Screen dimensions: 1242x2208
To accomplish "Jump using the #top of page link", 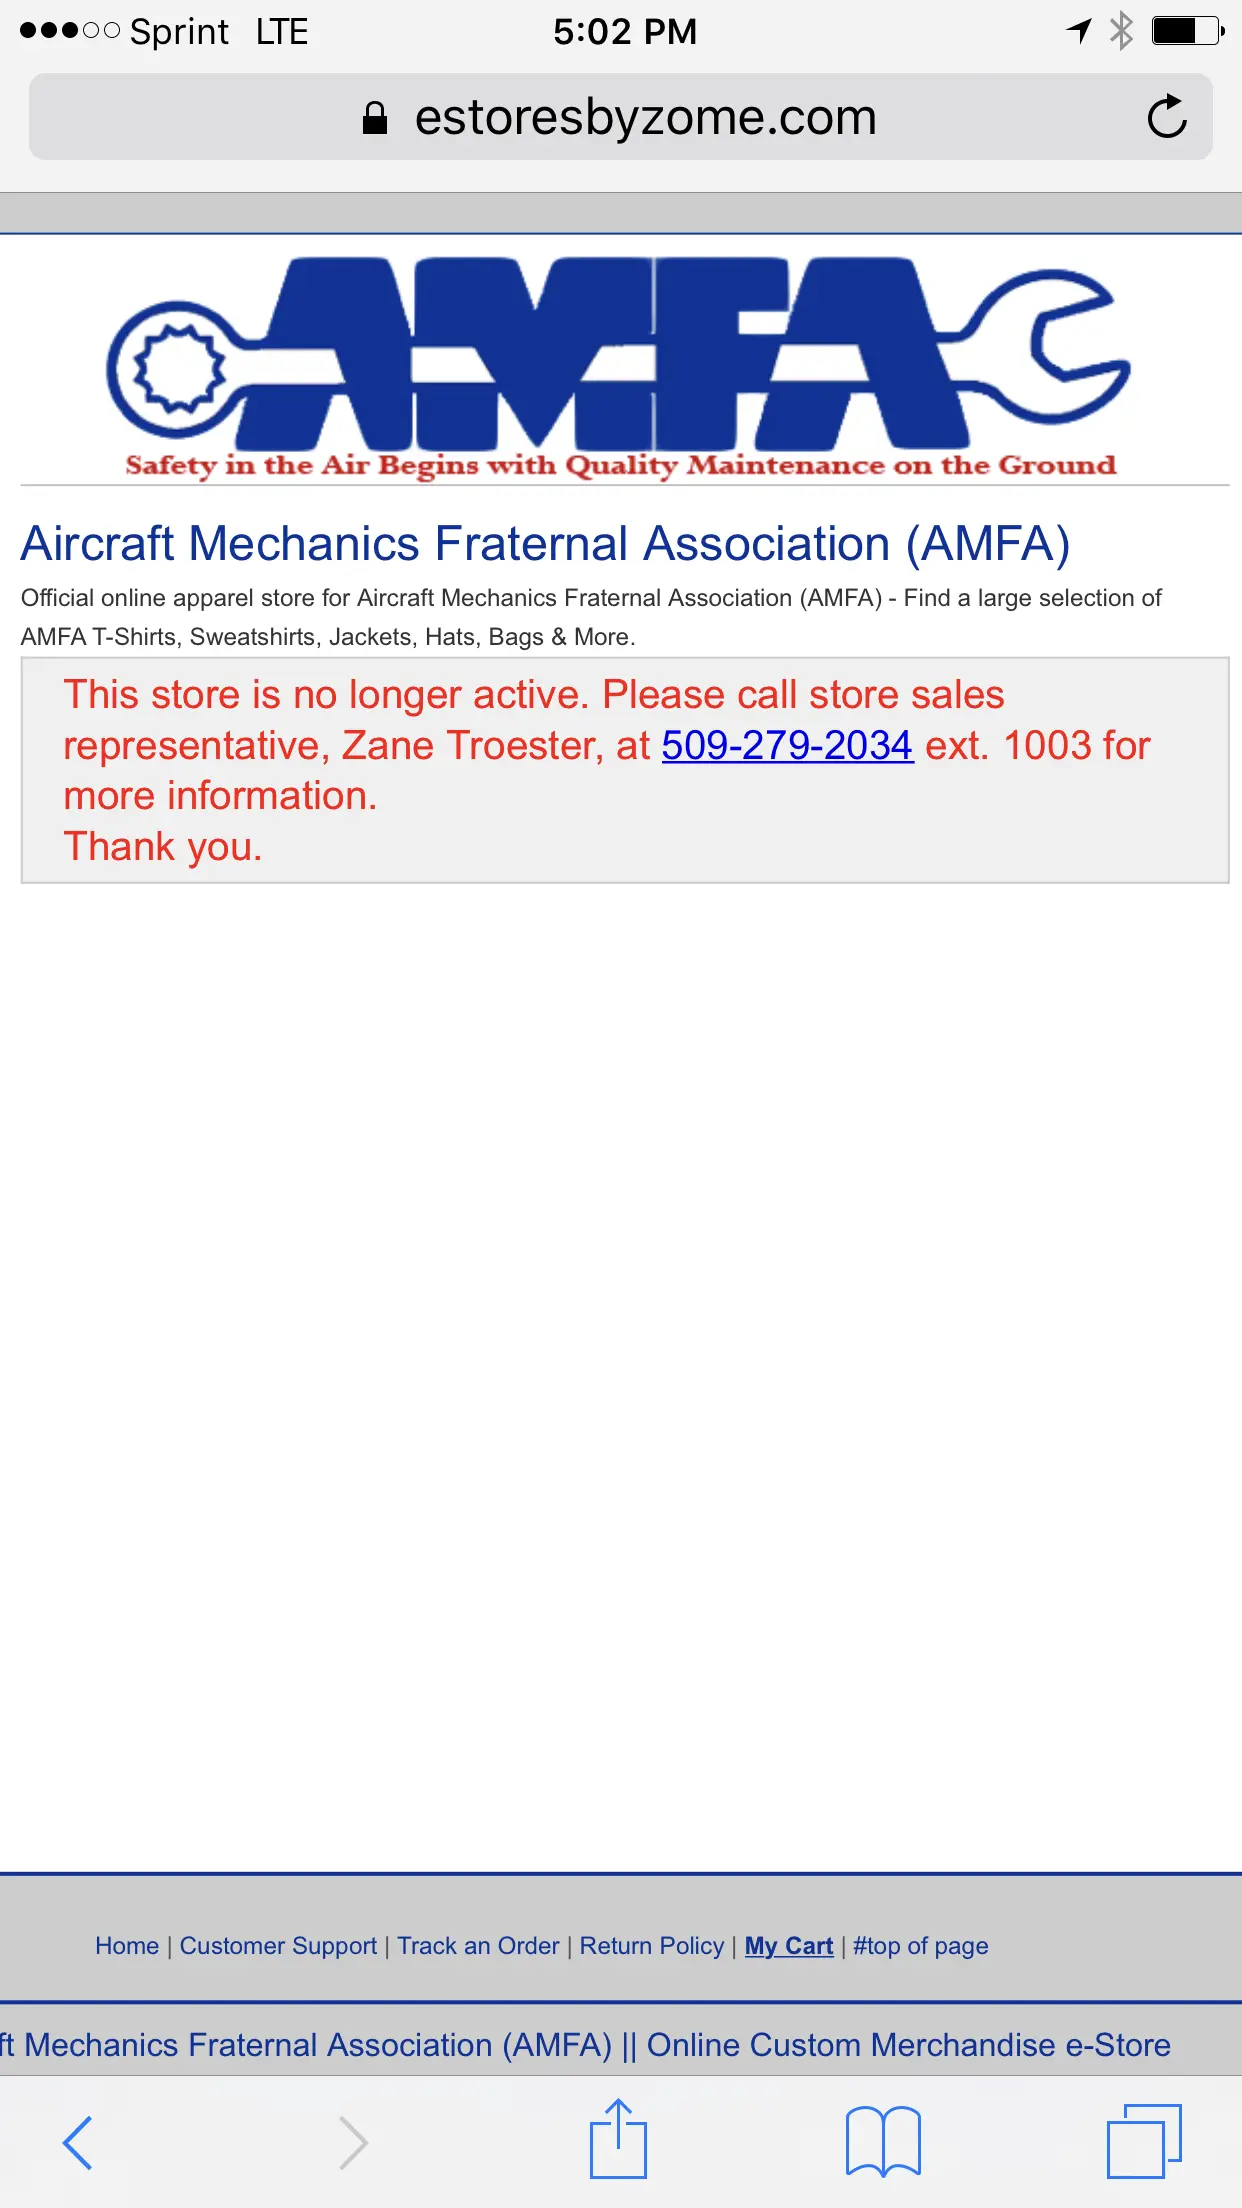I will pos(920,1946).
